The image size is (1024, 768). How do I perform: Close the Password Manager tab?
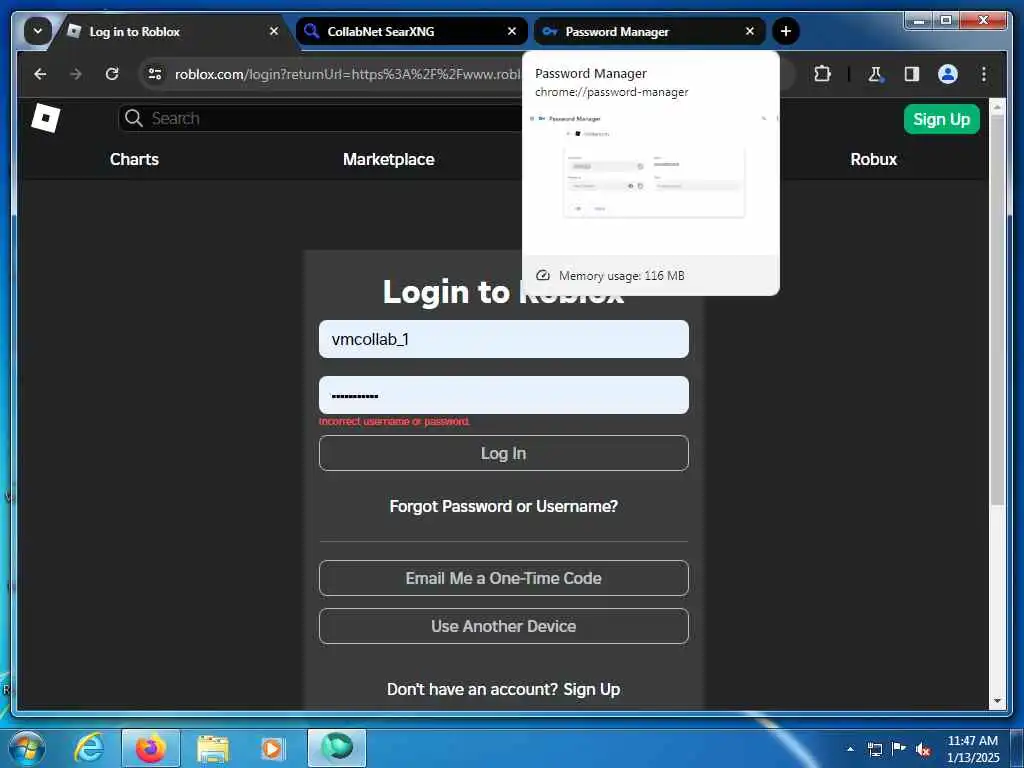coord(750,31)
